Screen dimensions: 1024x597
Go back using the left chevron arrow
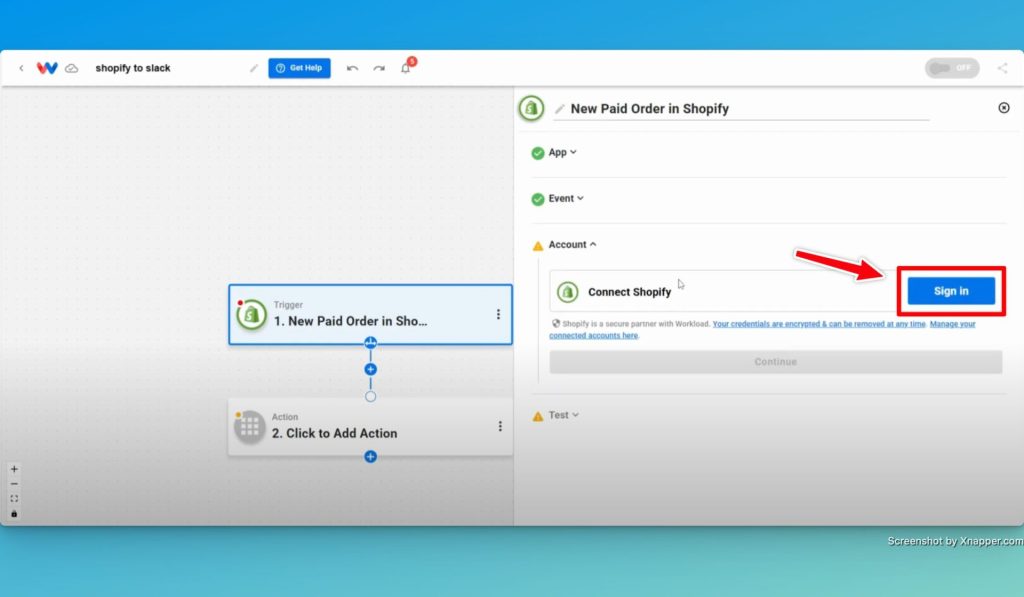pyautogui.click(x=21, y=68)
